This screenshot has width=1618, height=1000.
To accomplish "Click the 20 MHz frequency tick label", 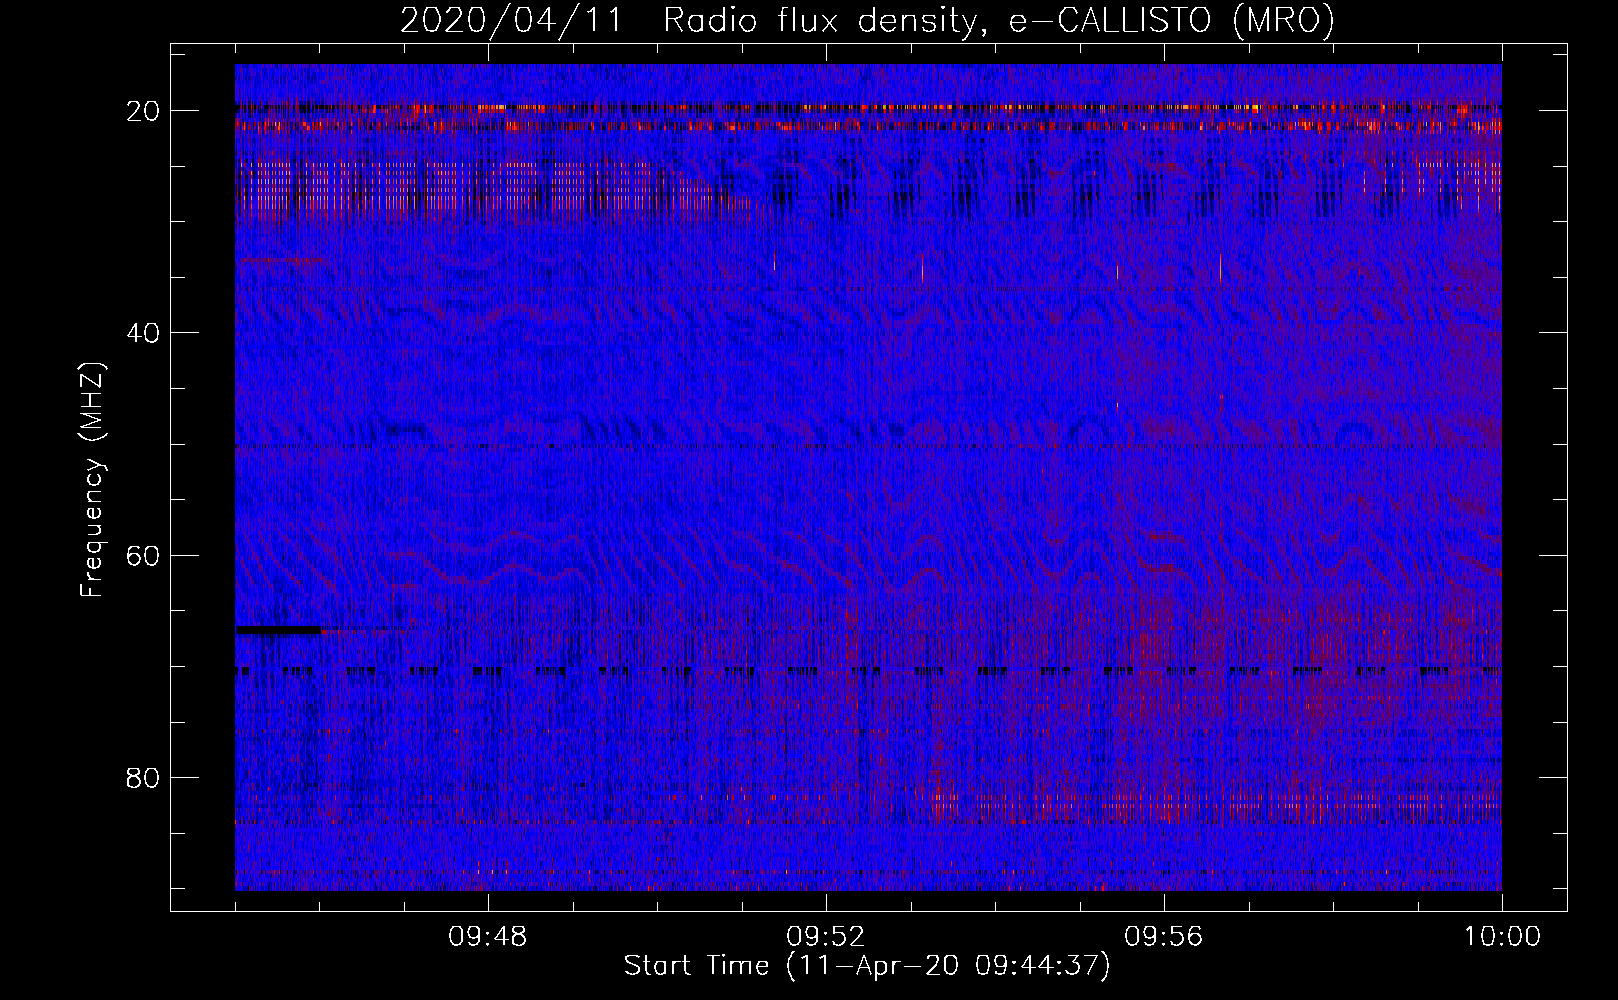I will pyautogui.click(x=143, y=111).
